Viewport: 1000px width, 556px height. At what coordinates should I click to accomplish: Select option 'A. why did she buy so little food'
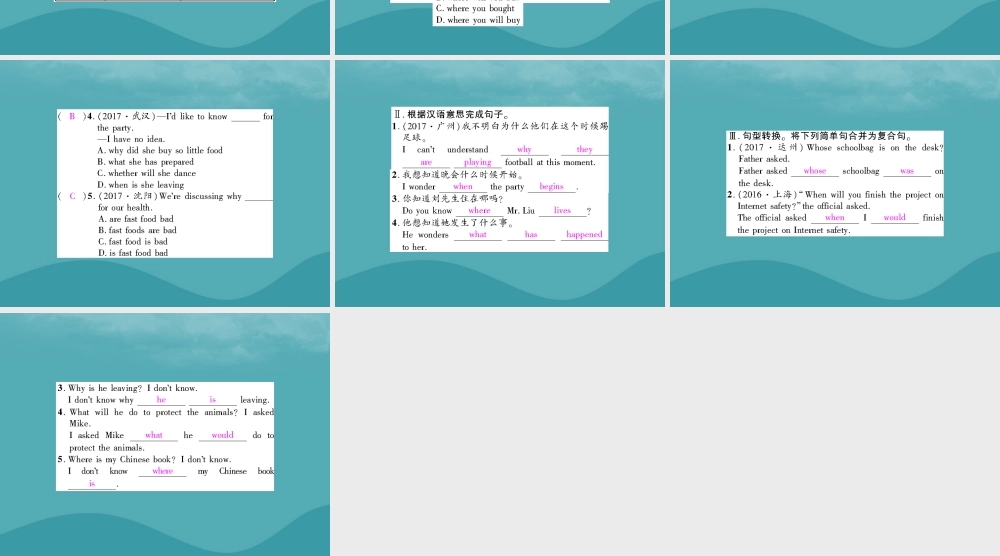[159, 151]
